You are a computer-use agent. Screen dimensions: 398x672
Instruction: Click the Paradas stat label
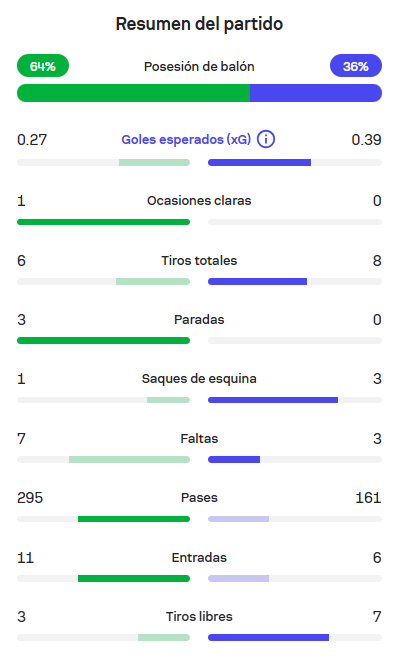[x=199, y=320]
